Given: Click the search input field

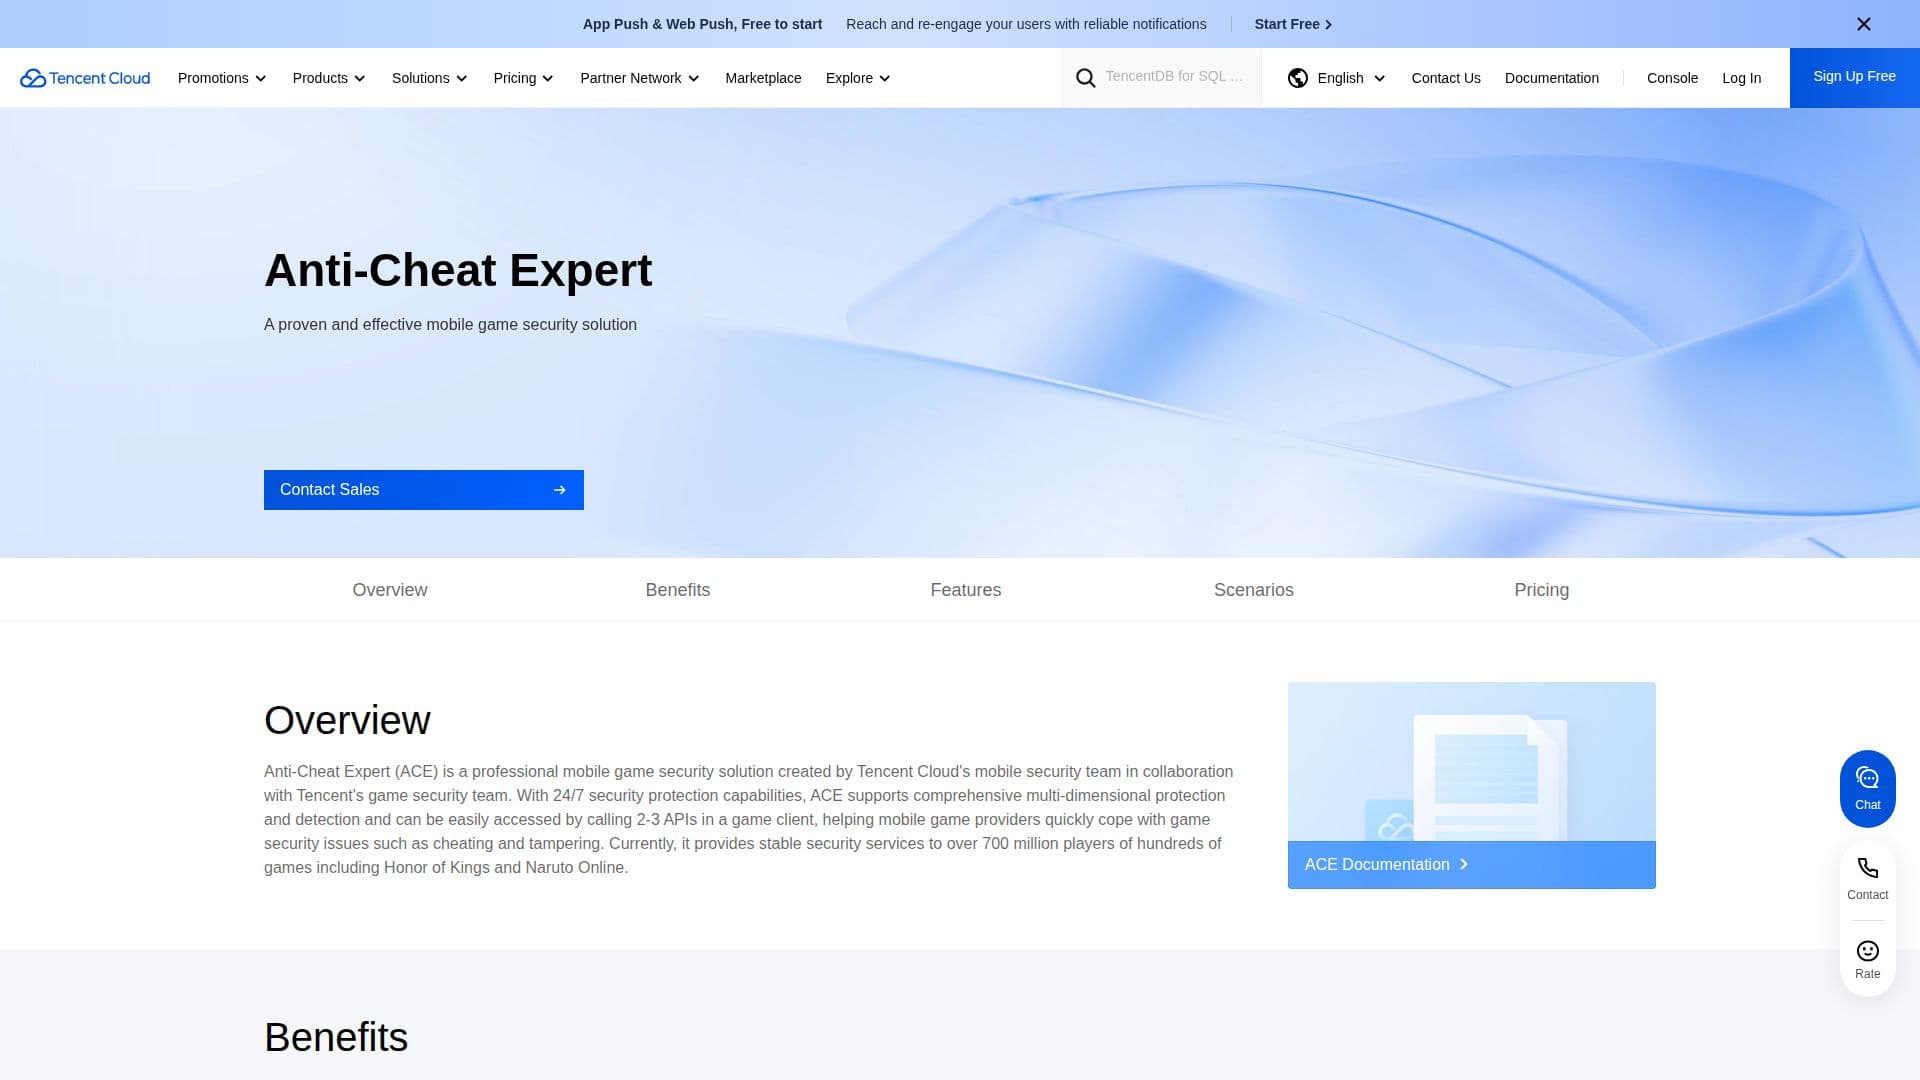Looking at the screenshot, I should (x=1175, y=77).
